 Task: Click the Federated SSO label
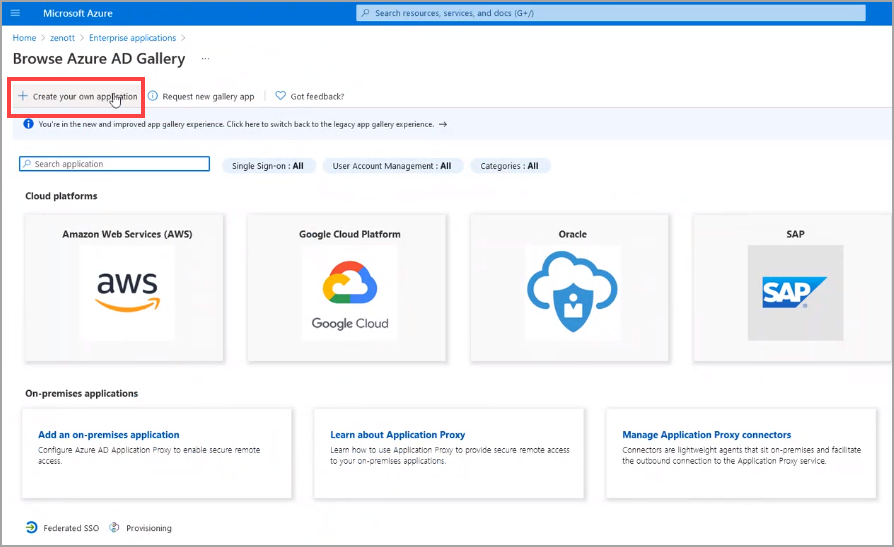[x=71, y=528]
